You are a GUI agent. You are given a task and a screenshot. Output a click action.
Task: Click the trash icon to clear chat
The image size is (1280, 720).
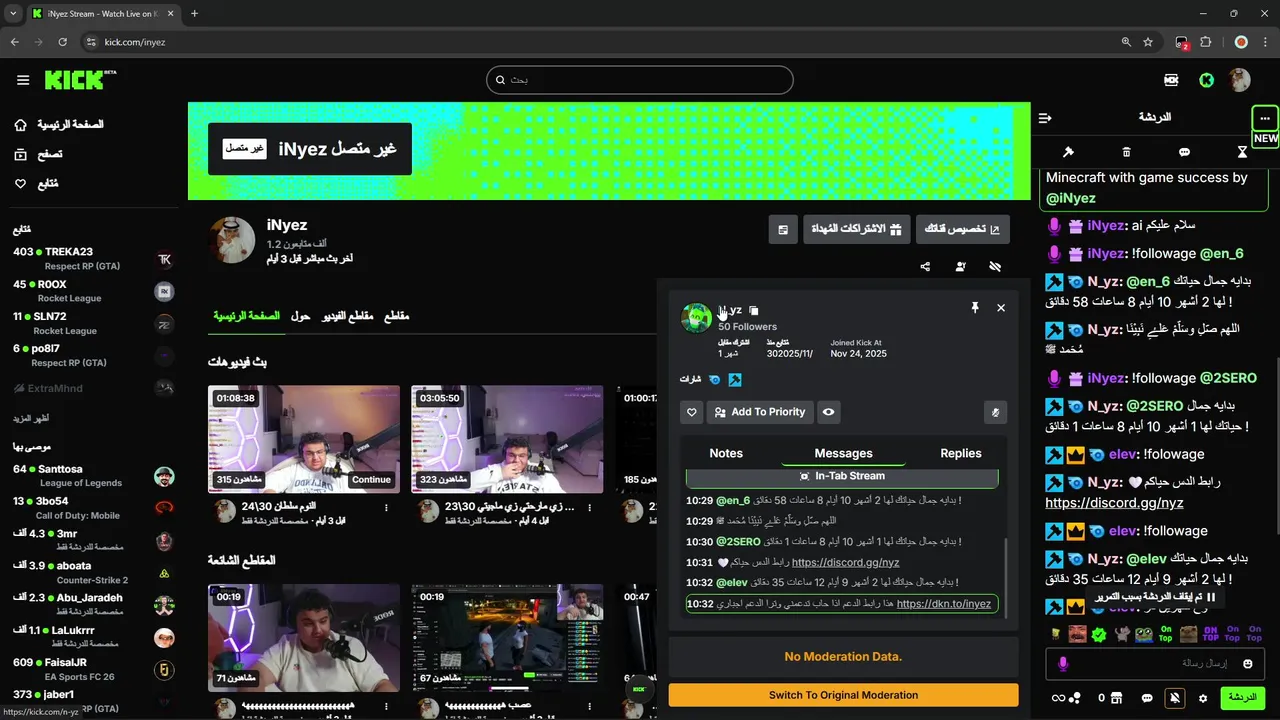click(1126, 152)
